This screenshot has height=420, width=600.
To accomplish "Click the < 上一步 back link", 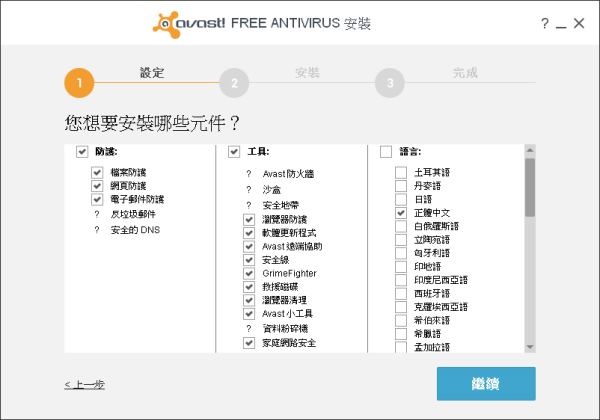I will point(85,384).
